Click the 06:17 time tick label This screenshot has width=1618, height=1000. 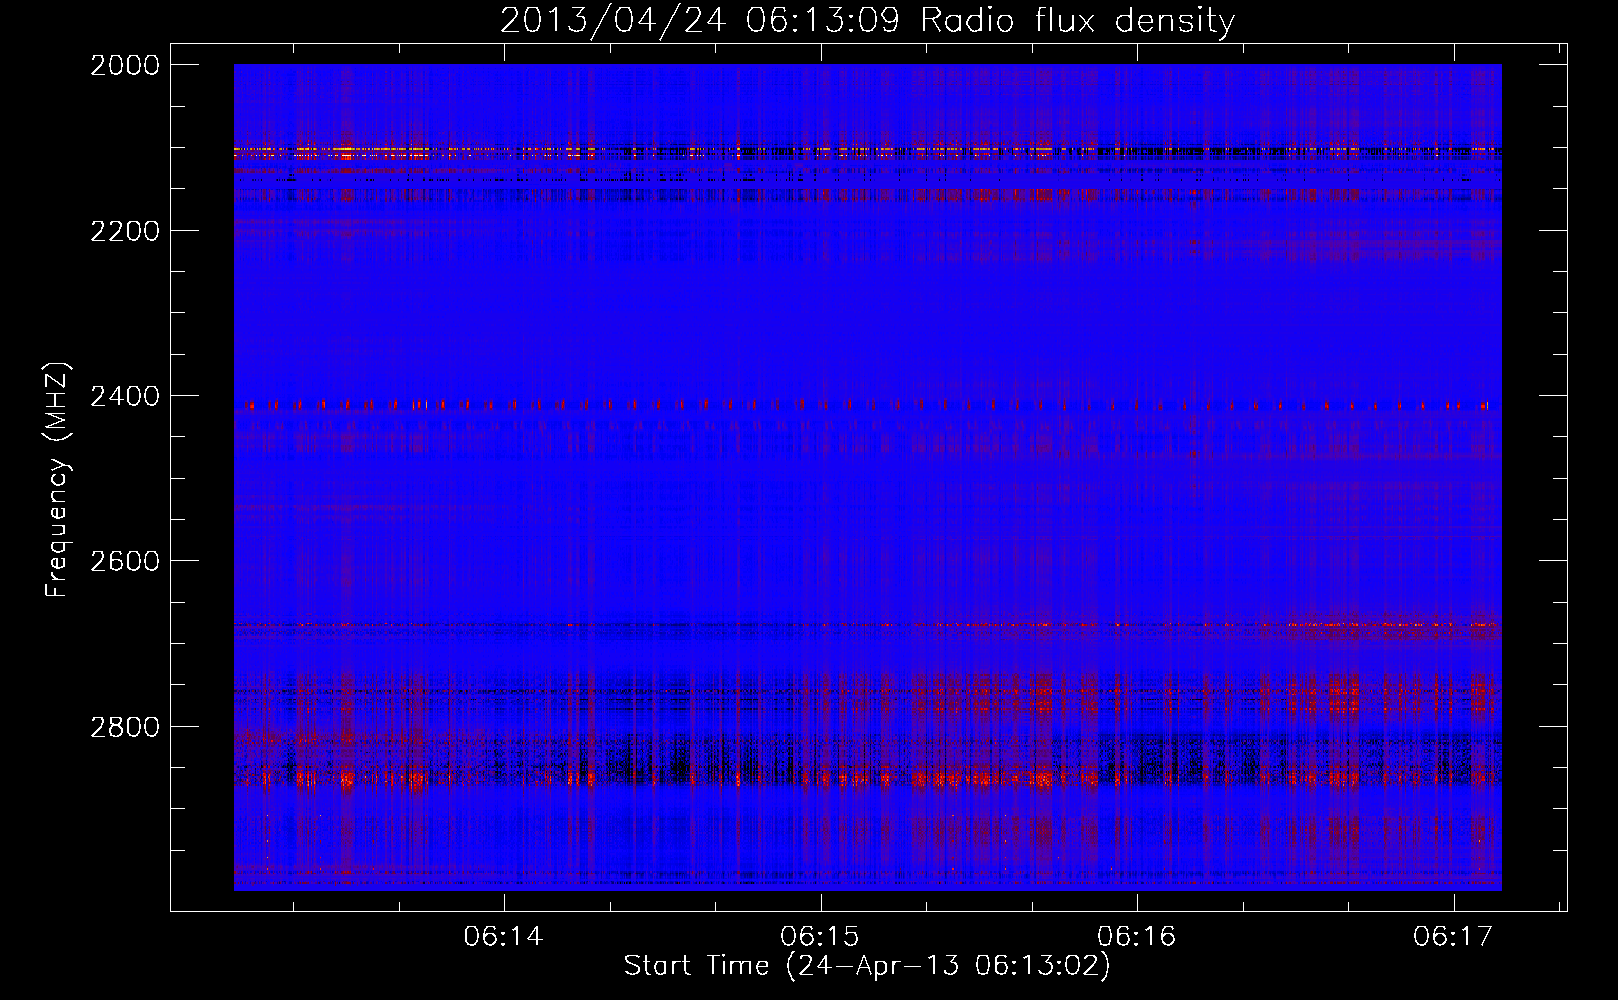[1453, 936]
